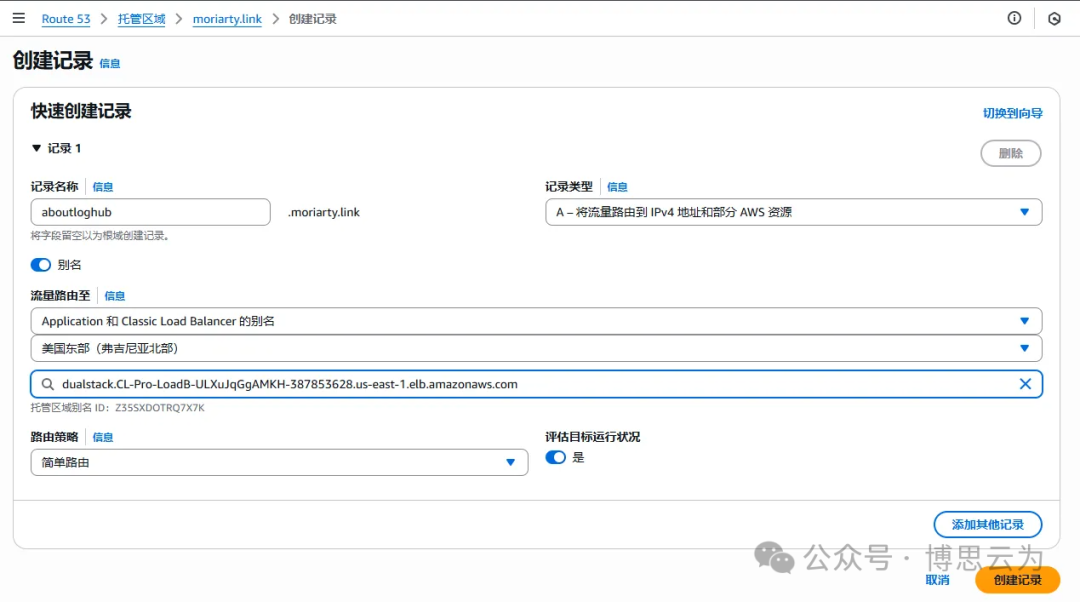
Task: Clear the load balancer search field with X
Action: pyautogui.click(x=1025, y=384)
